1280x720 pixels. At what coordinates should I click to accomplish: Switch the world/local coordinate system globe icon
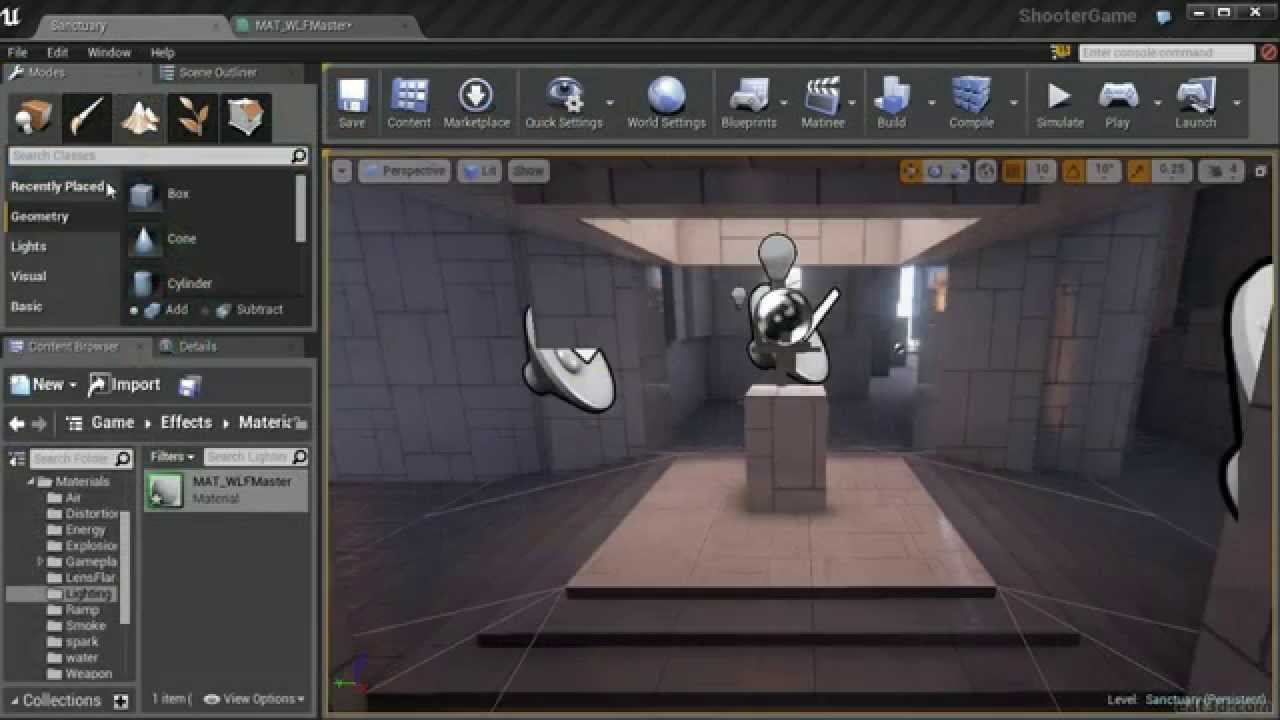[986, 171]
